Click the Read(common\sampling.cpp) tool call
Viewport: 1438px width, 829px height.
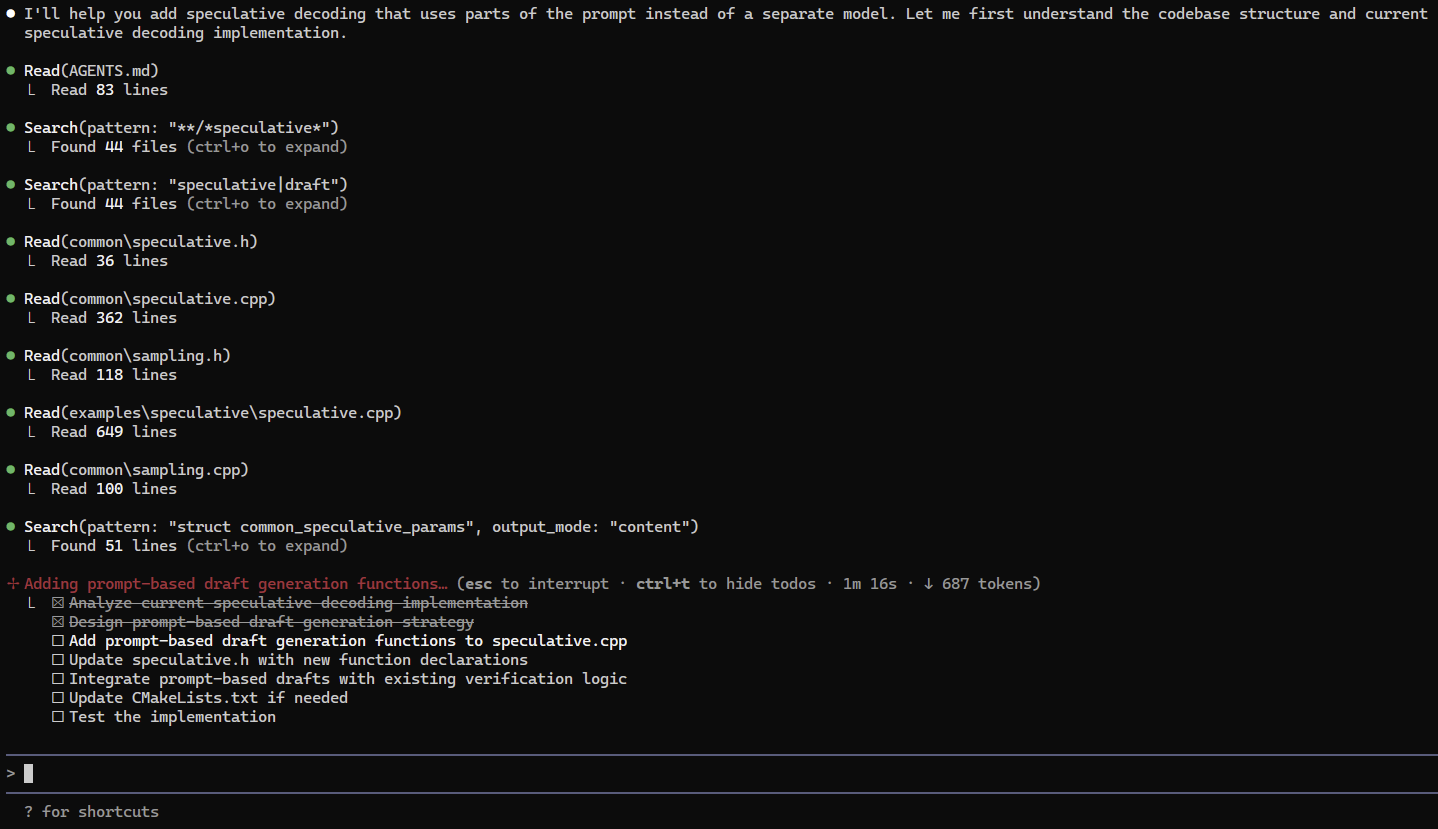137,470
